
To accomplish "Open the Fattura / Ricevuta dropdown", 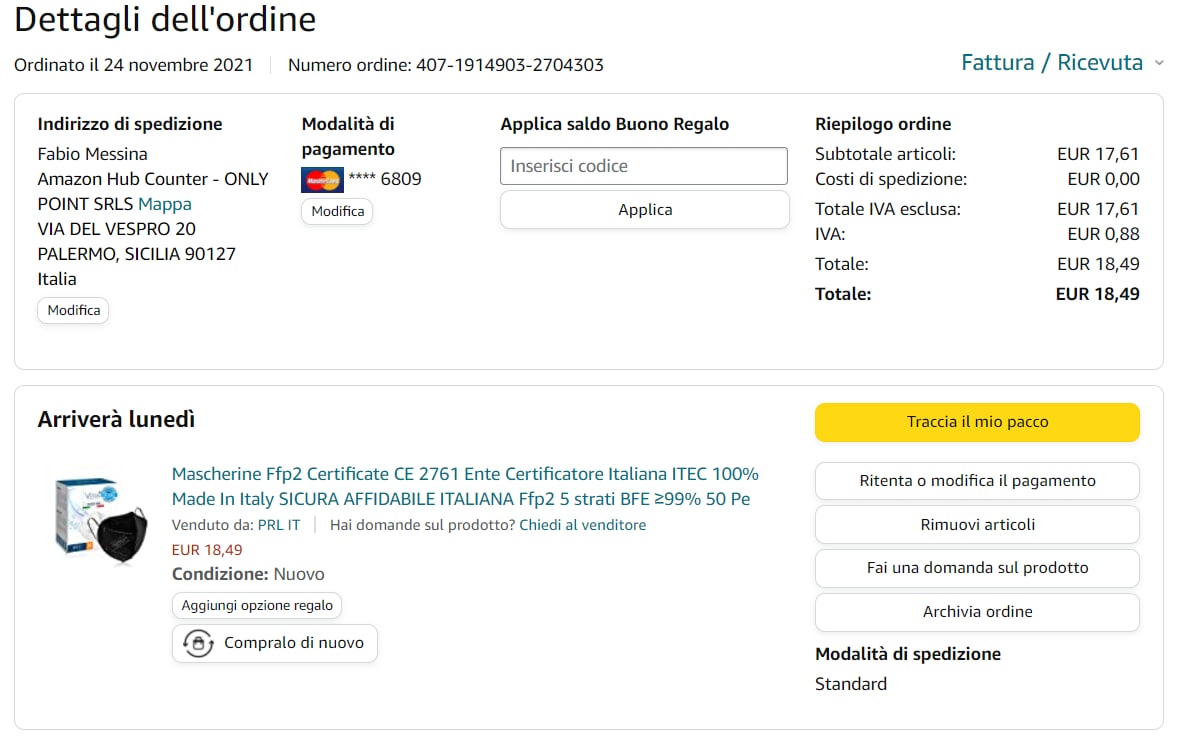I will [x=1051, y=63].
